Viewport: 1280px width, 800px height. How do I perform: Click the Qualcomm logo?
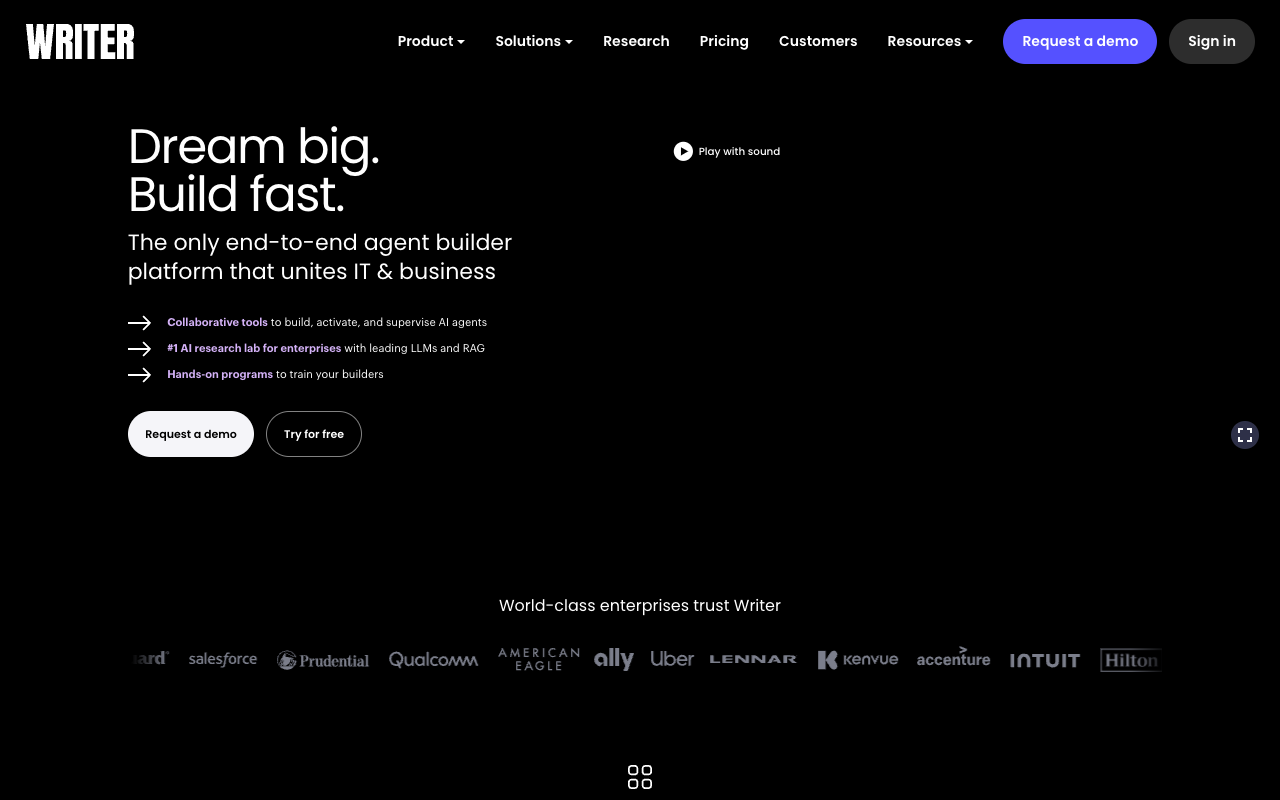433,660
